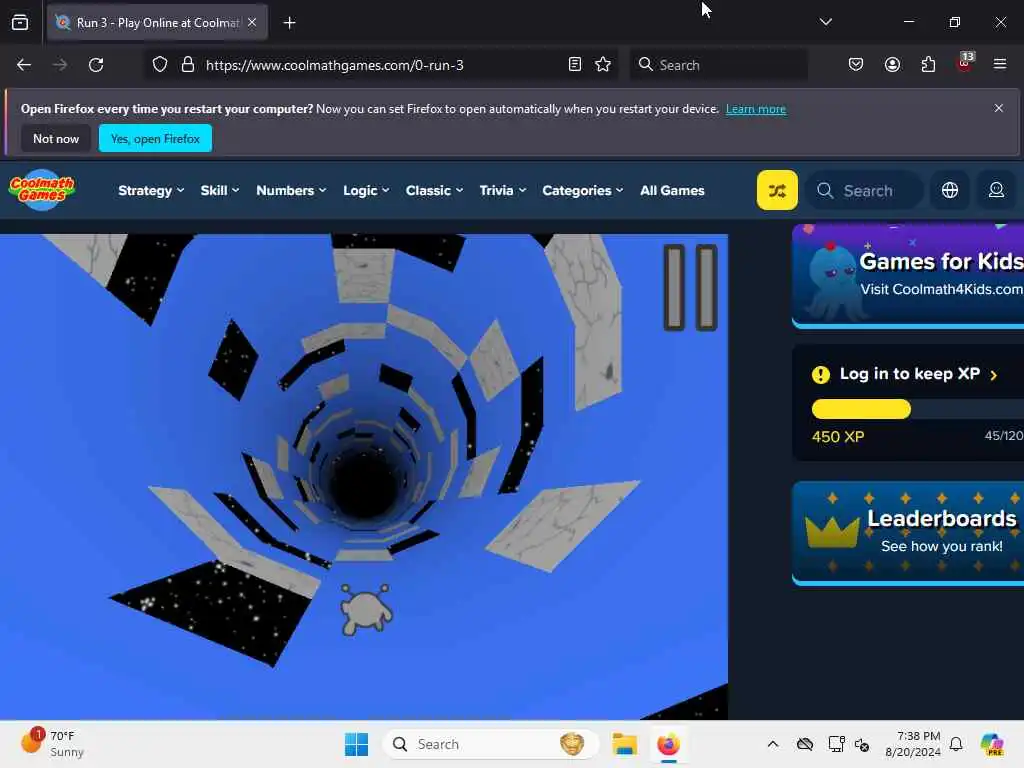Click the crossed-out cloud sync tray icon
The width and height of the screenshot is (1024, 768).
[805, 744]
